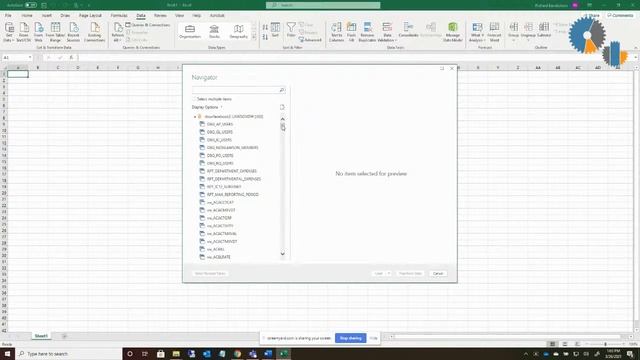Click Stop sharing button
Screen dimensions: 640x360
351,338
